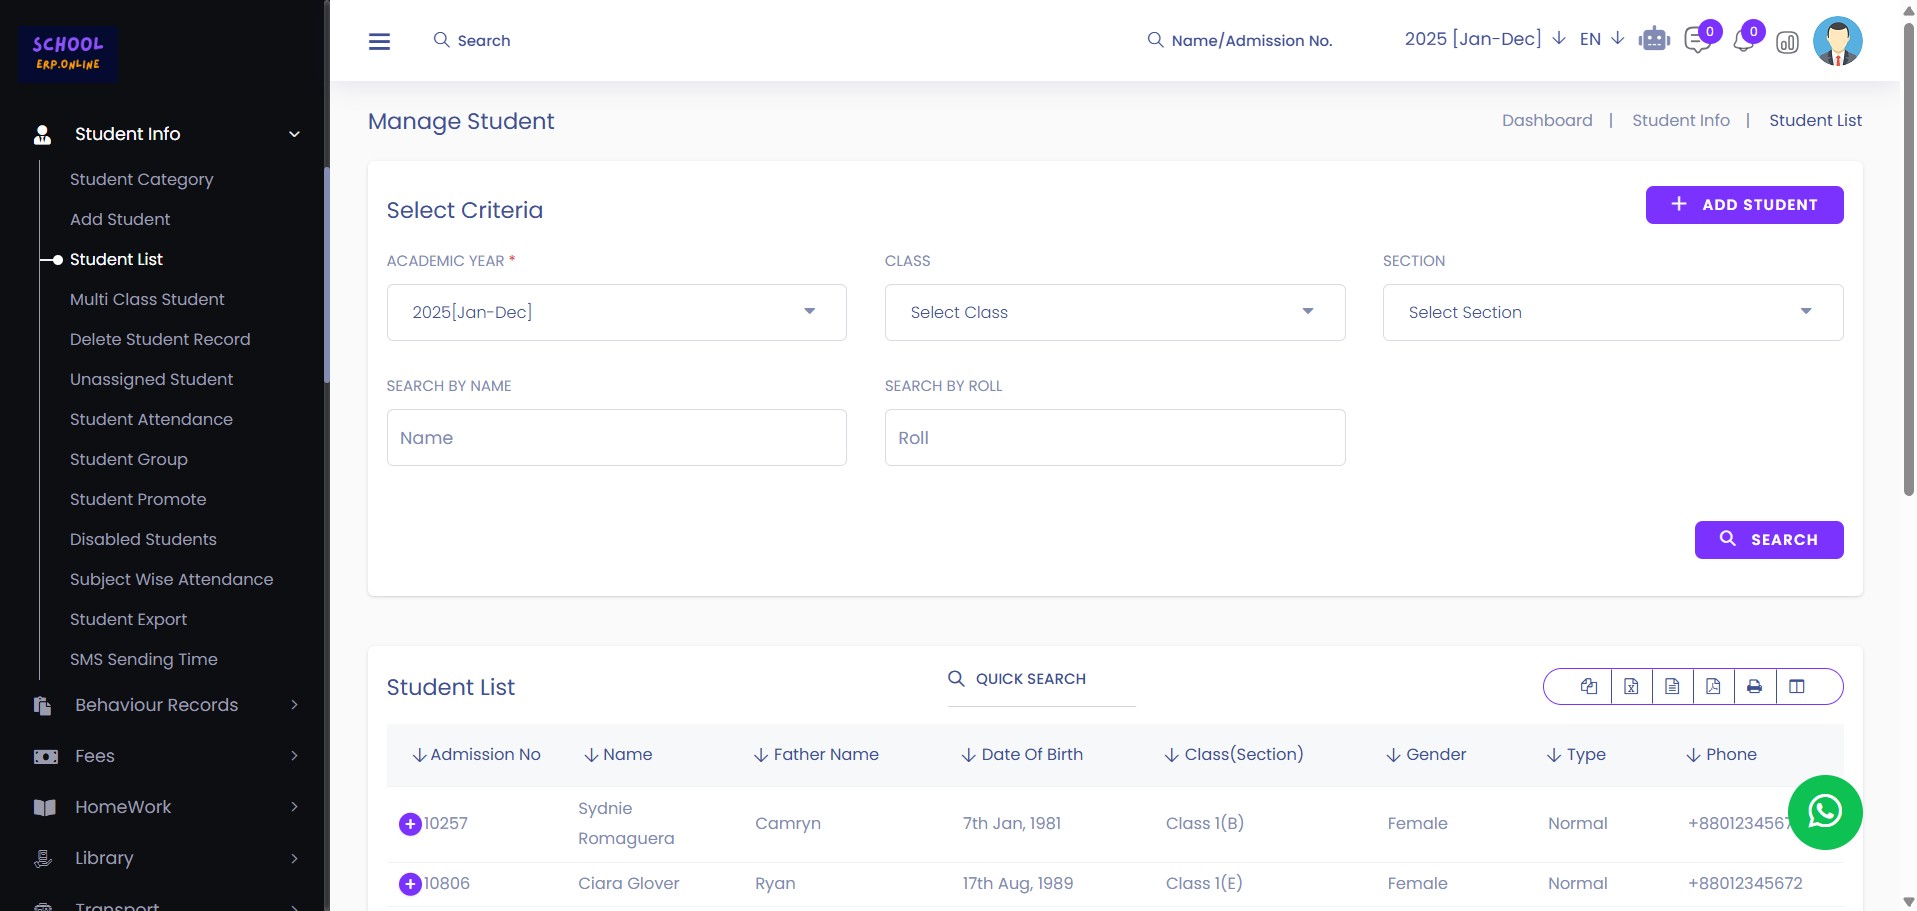The height and width of the screenshot is (911, 1917).
Task: Expand row details for admission 10257
Action: click(x=410, y=824)
